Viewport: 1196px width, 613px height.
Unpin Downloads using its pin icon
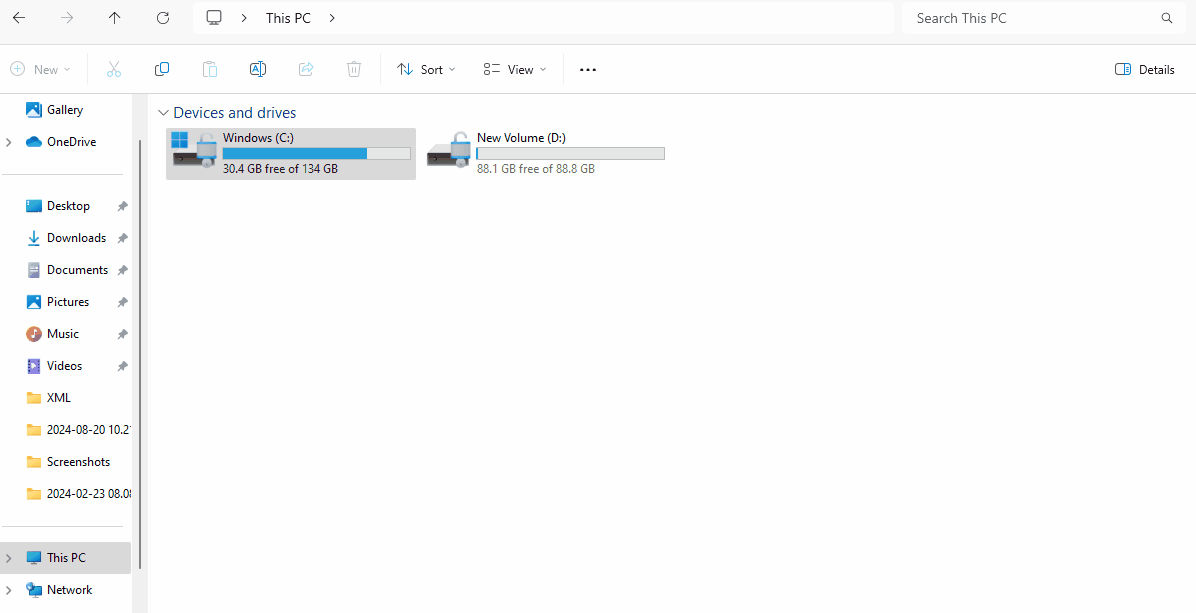122,238
